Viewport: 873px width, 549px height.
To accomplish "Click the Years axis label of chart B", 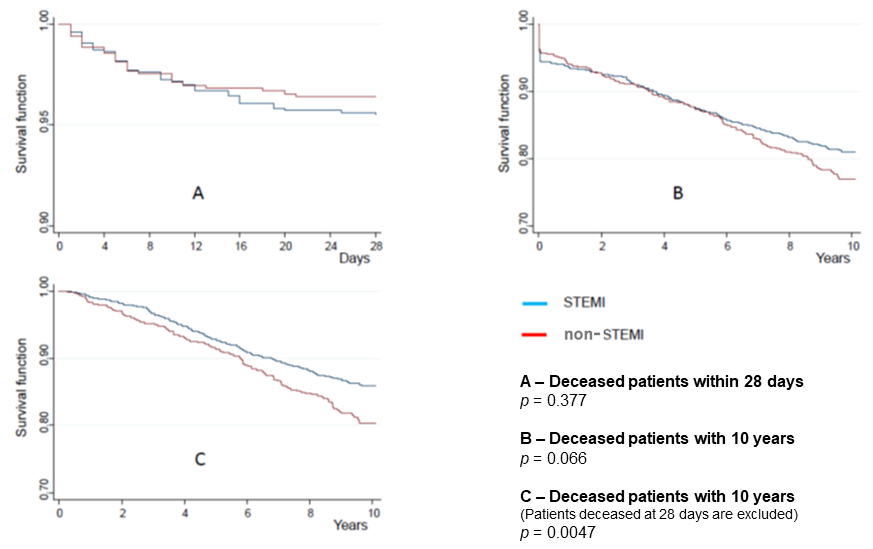I will [832, 259].
